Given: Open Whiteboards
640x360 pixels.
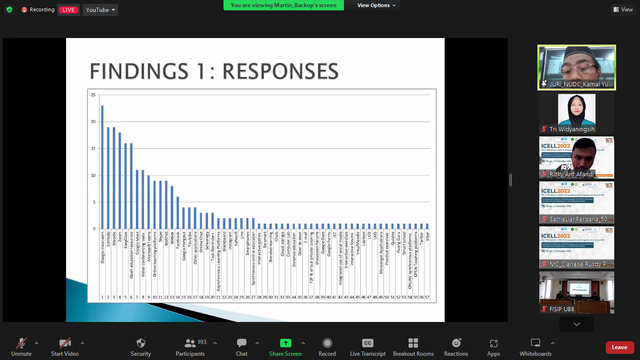Looking at the screenshot, I should [x=535, y=347].
